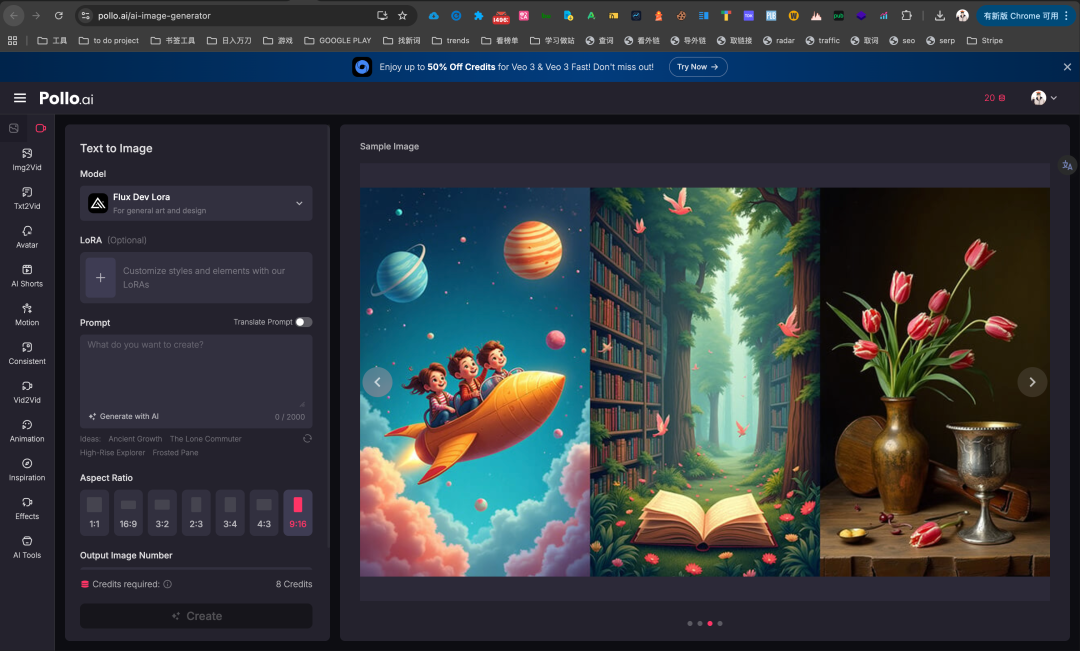
Task: Switch to the image mode tab icon
Action: pyautogui.click(x=14, y=128)
